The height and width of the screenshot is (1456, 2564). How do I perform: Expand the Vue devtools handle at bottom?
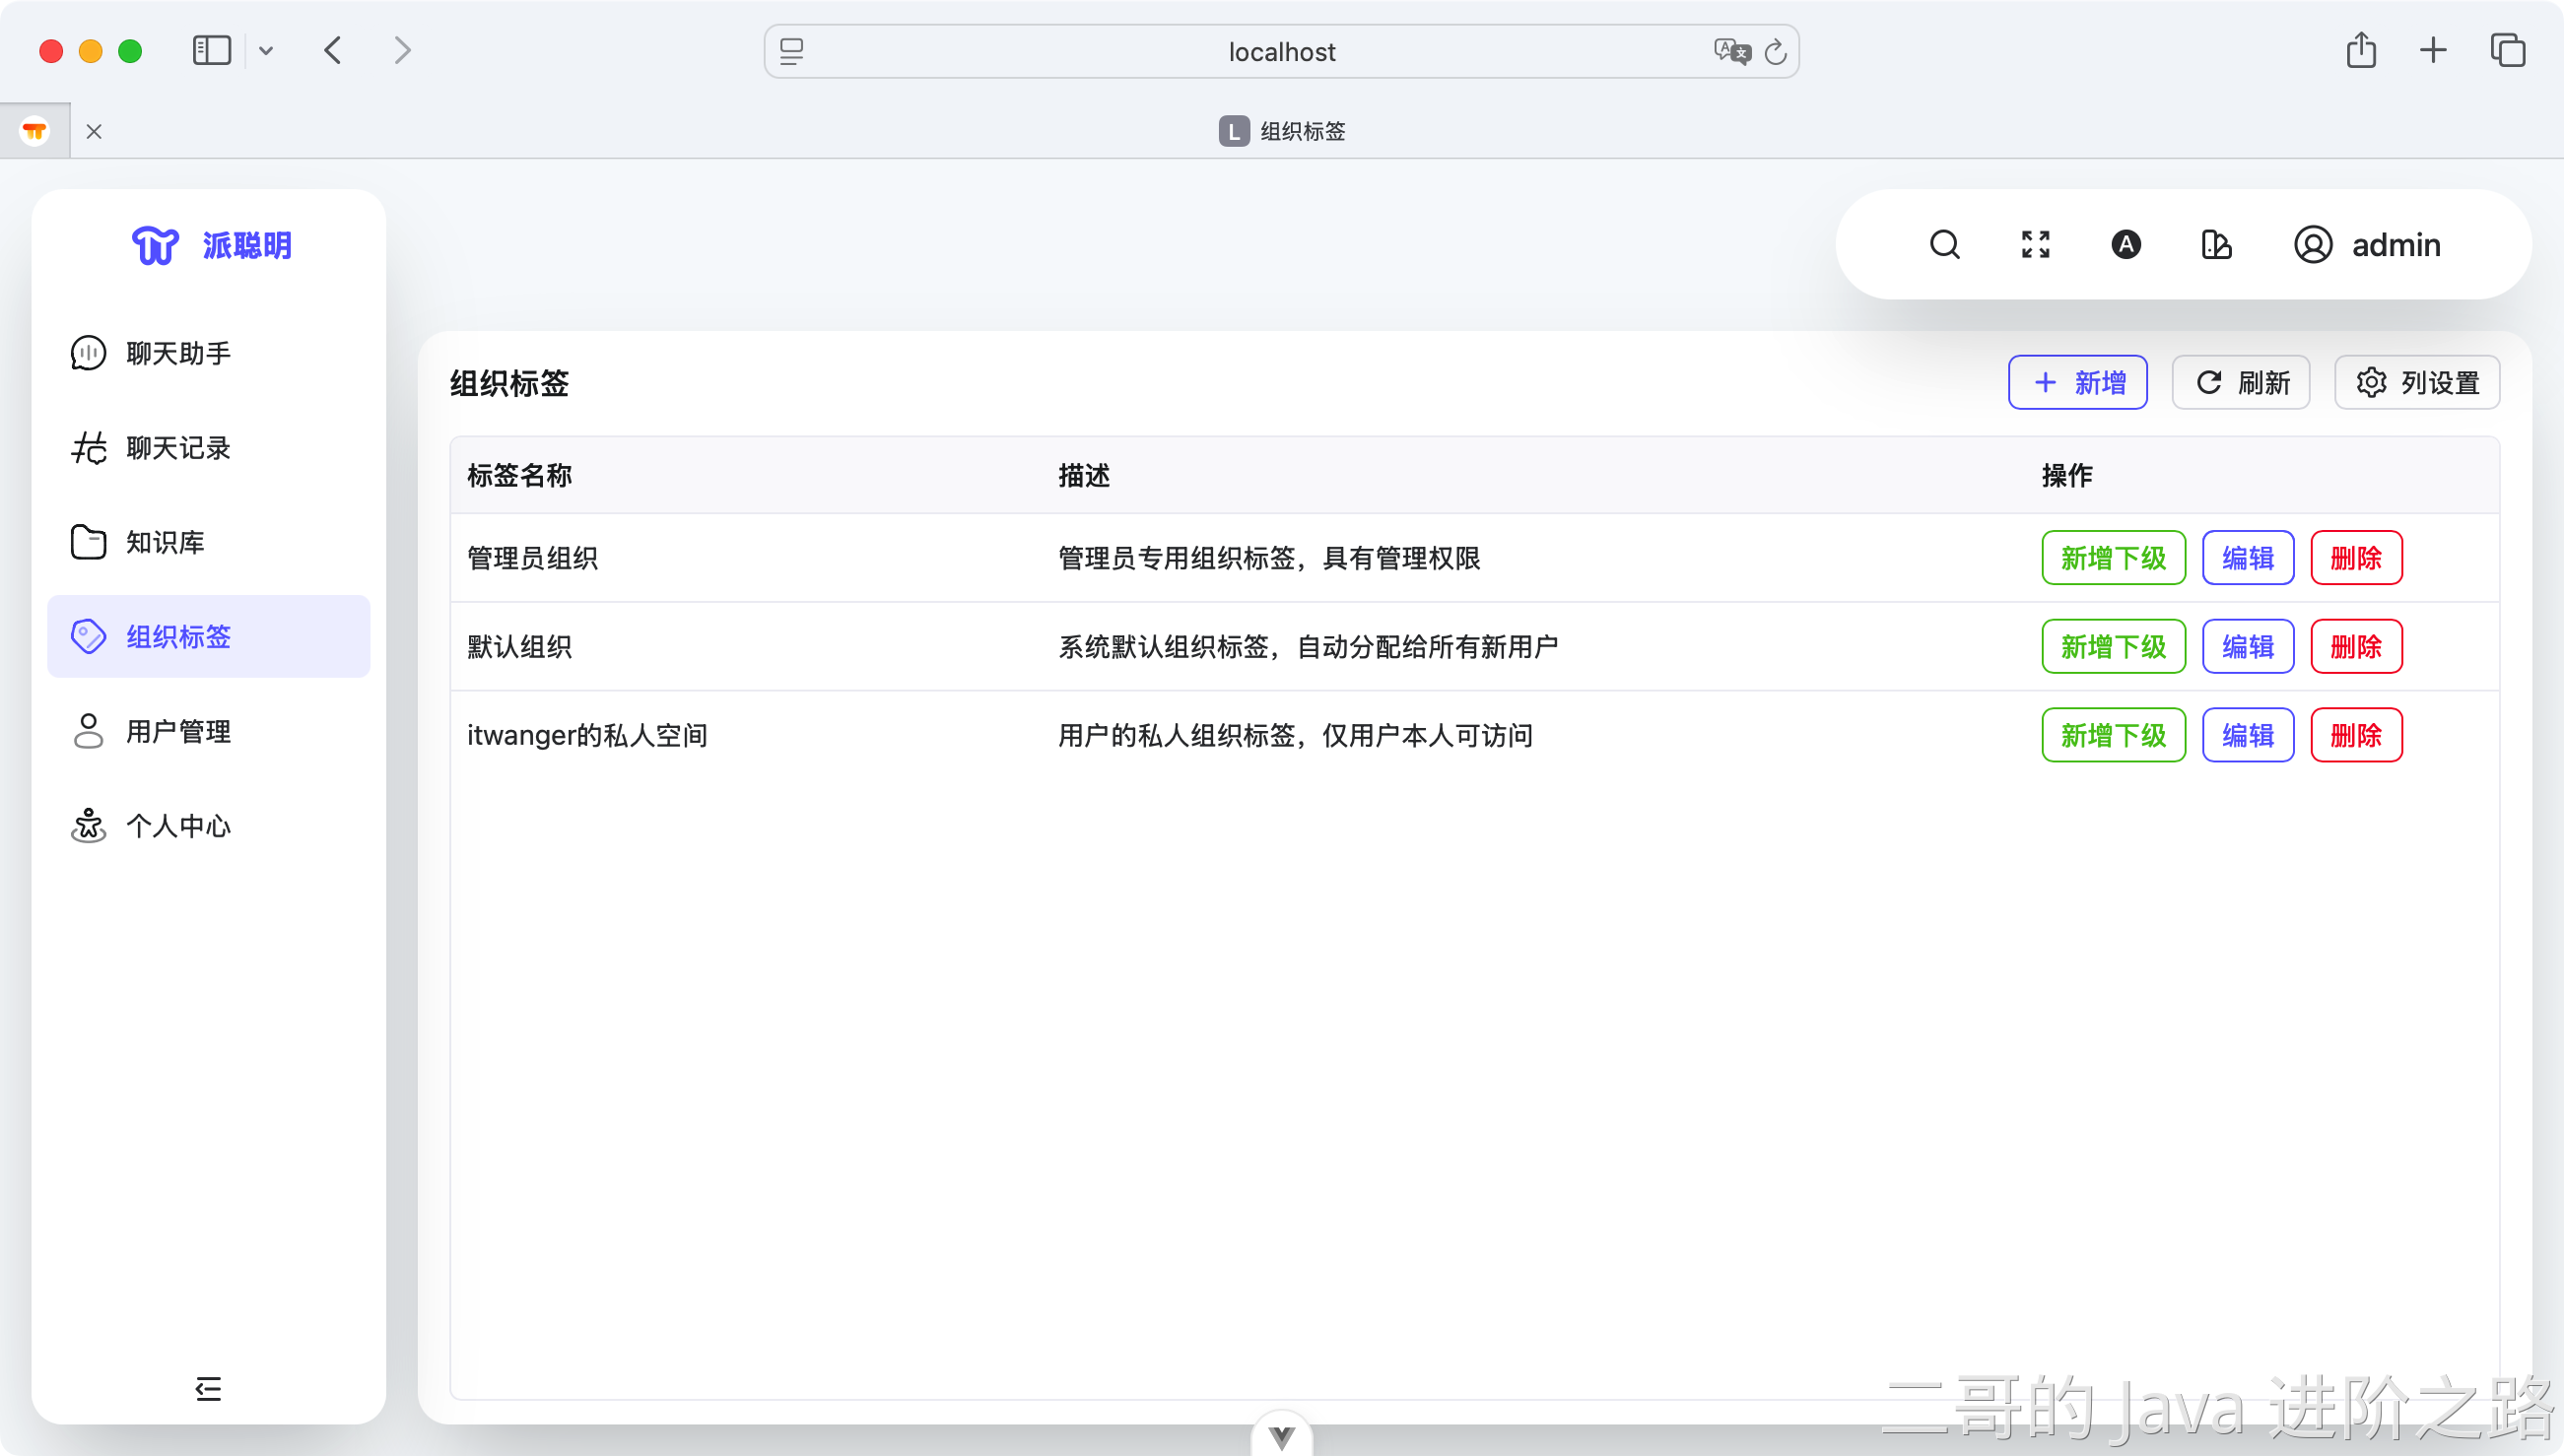[x=1281, y=1436]
